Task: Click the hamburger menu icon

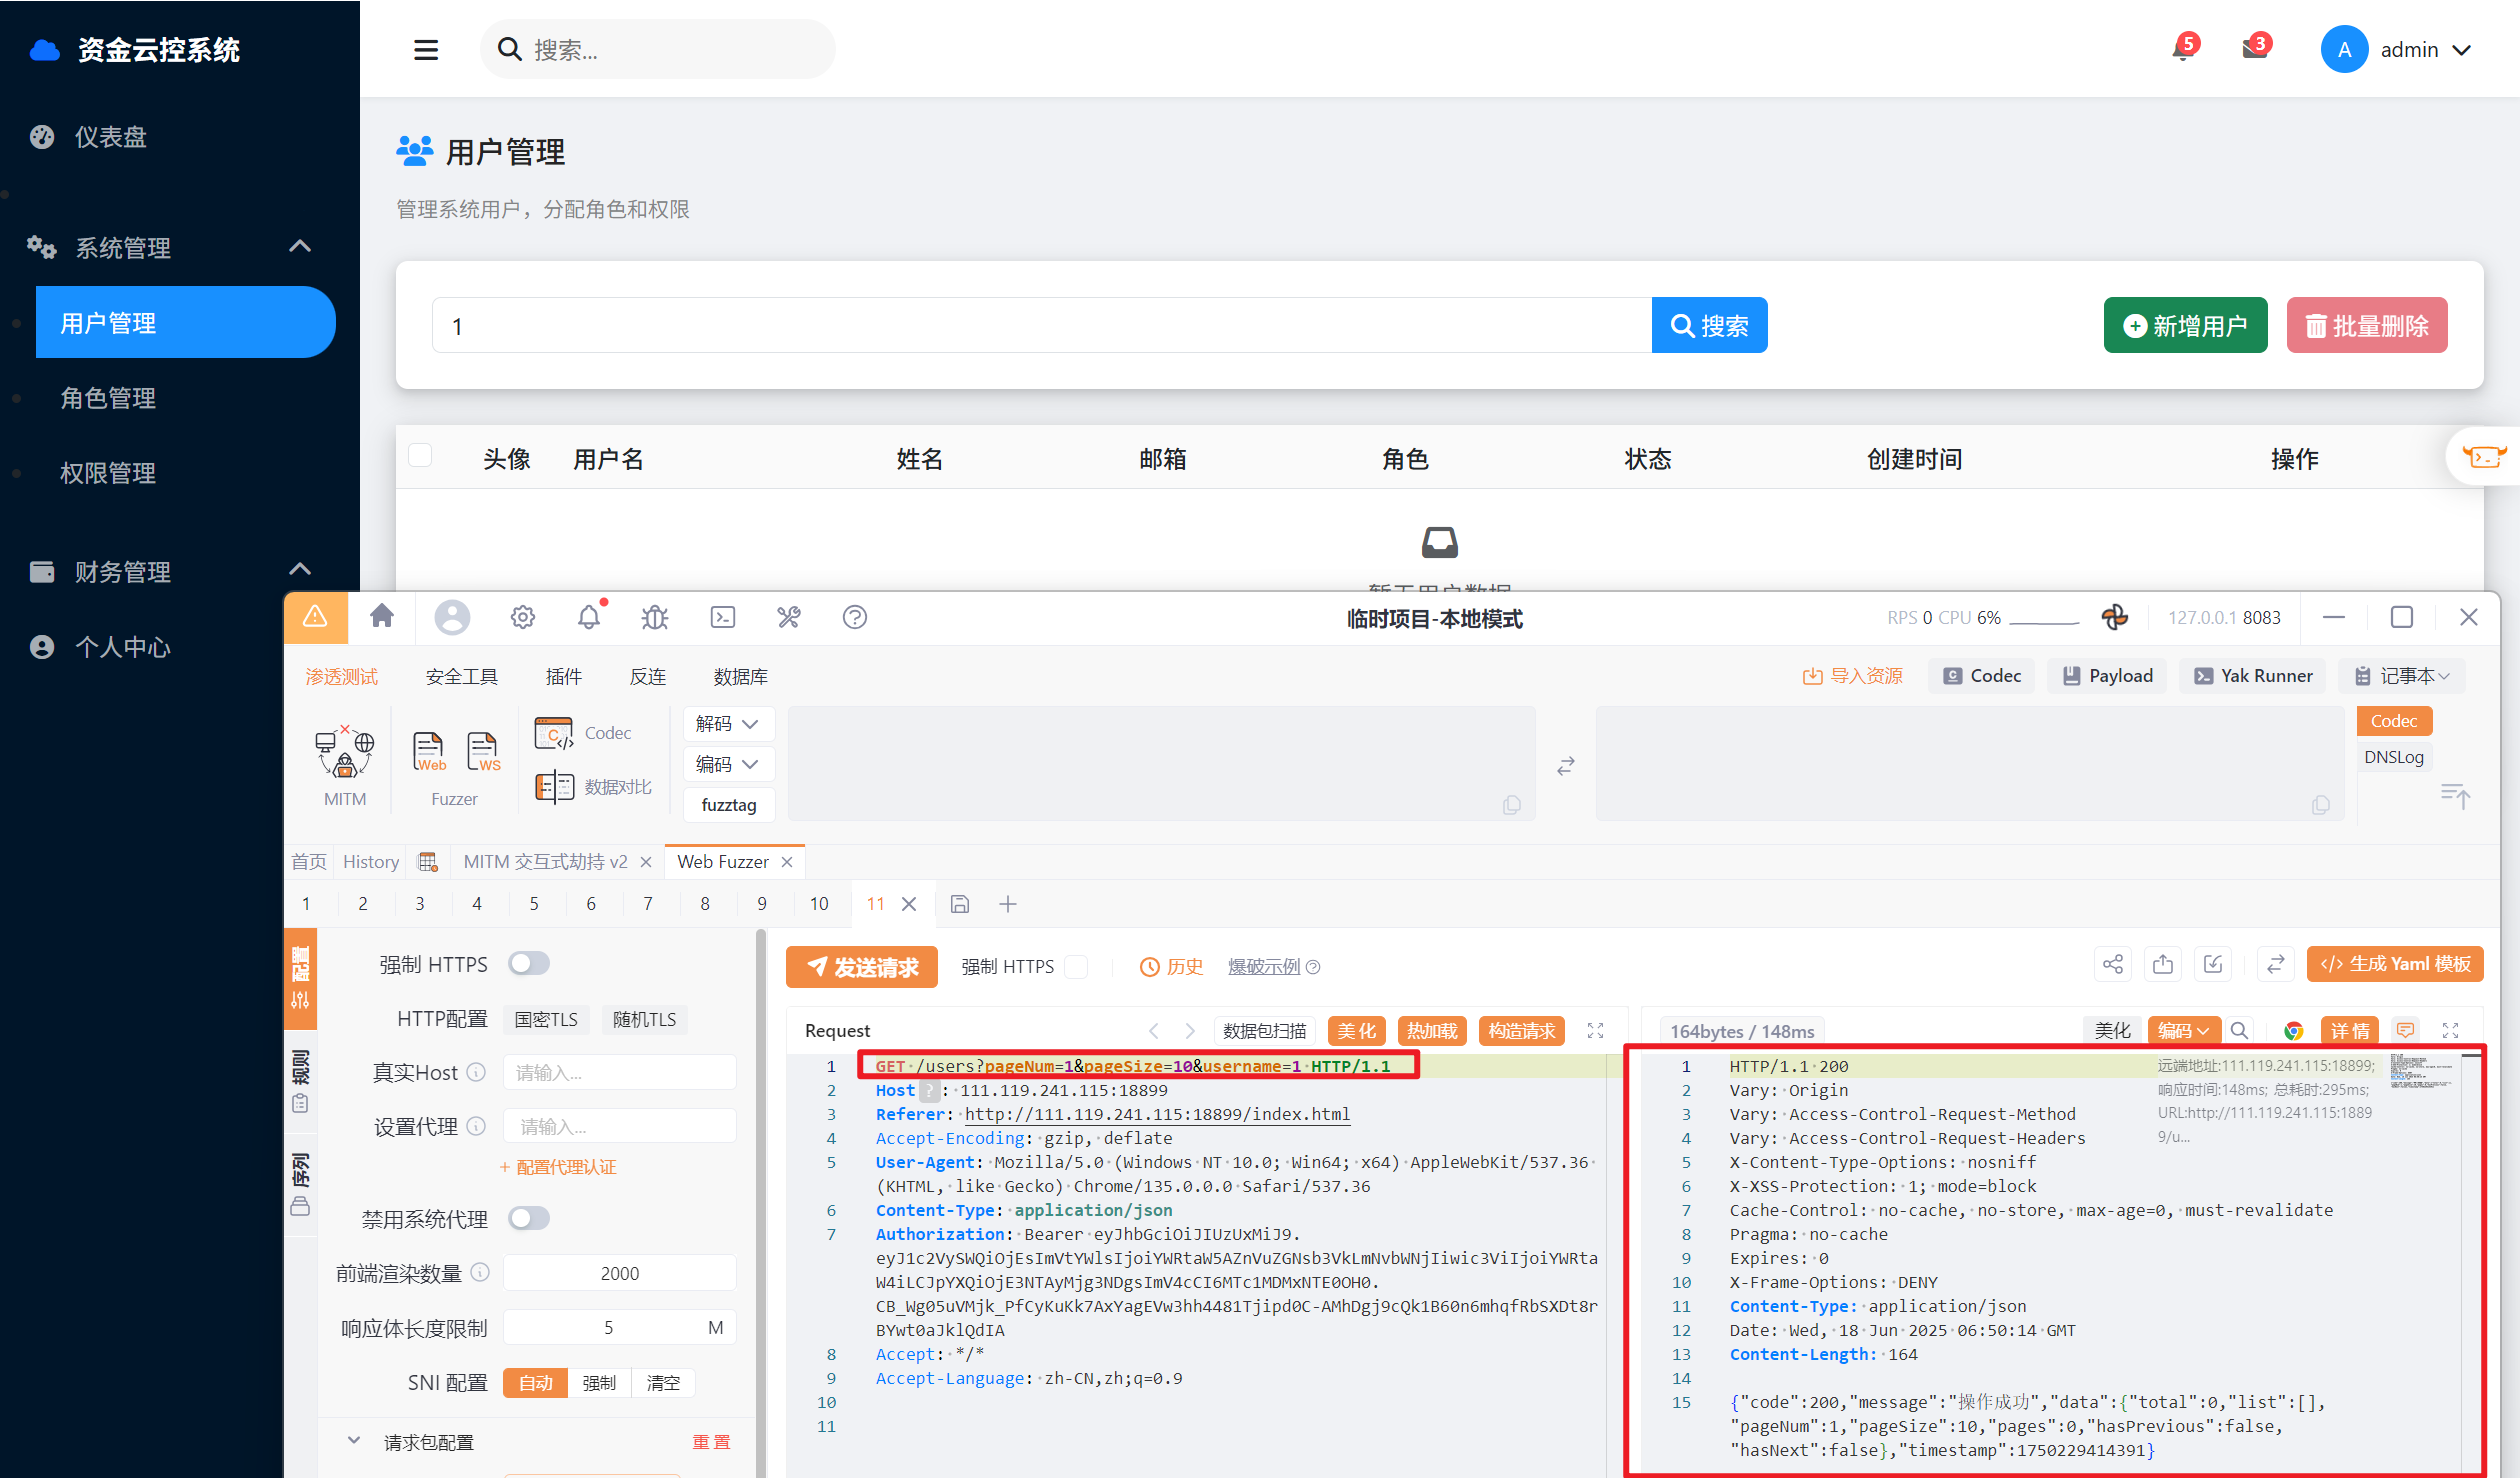Action: click(426, 49)
